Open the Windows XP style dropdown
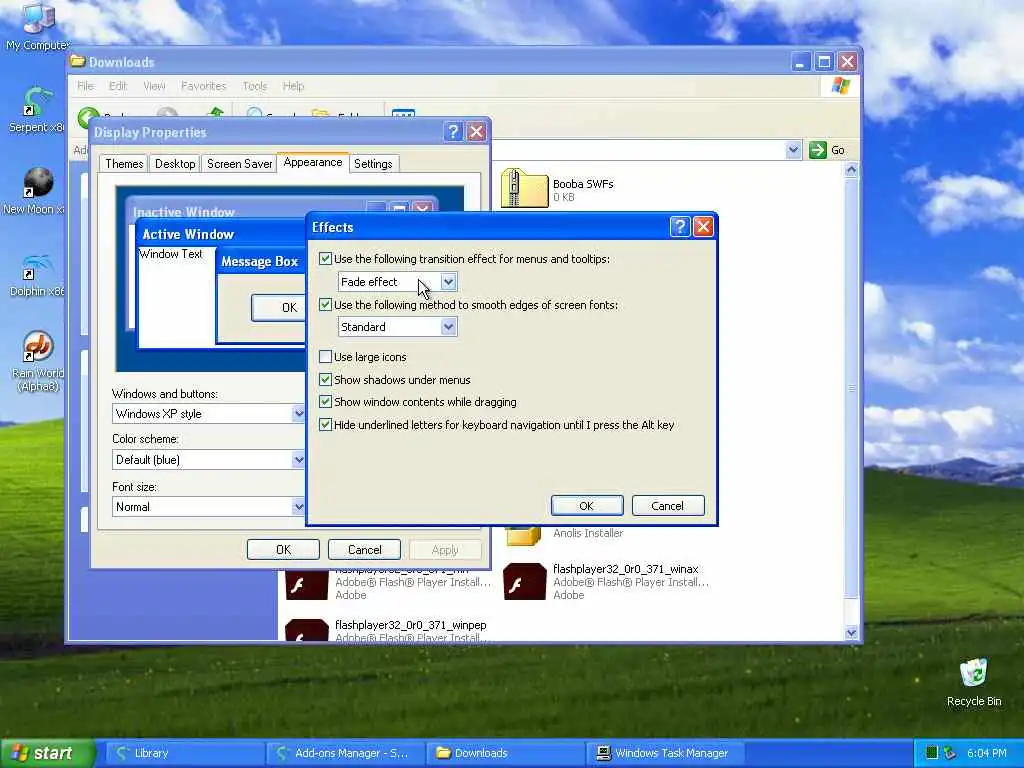 pos(298,413)
